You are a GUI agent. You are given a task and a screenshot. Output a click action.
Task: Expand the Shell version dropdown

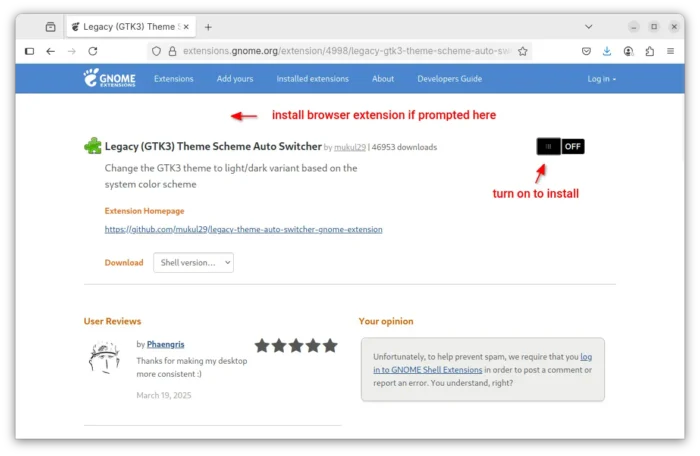[193, 263]
